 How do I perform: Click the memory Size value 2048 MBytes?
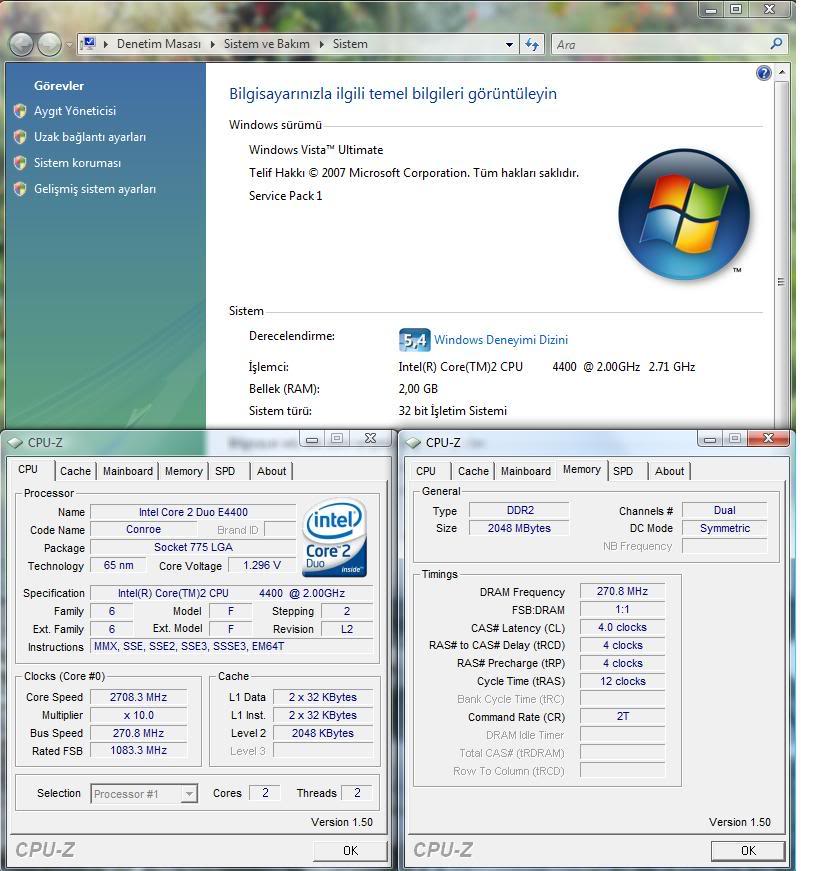[519, 528]
